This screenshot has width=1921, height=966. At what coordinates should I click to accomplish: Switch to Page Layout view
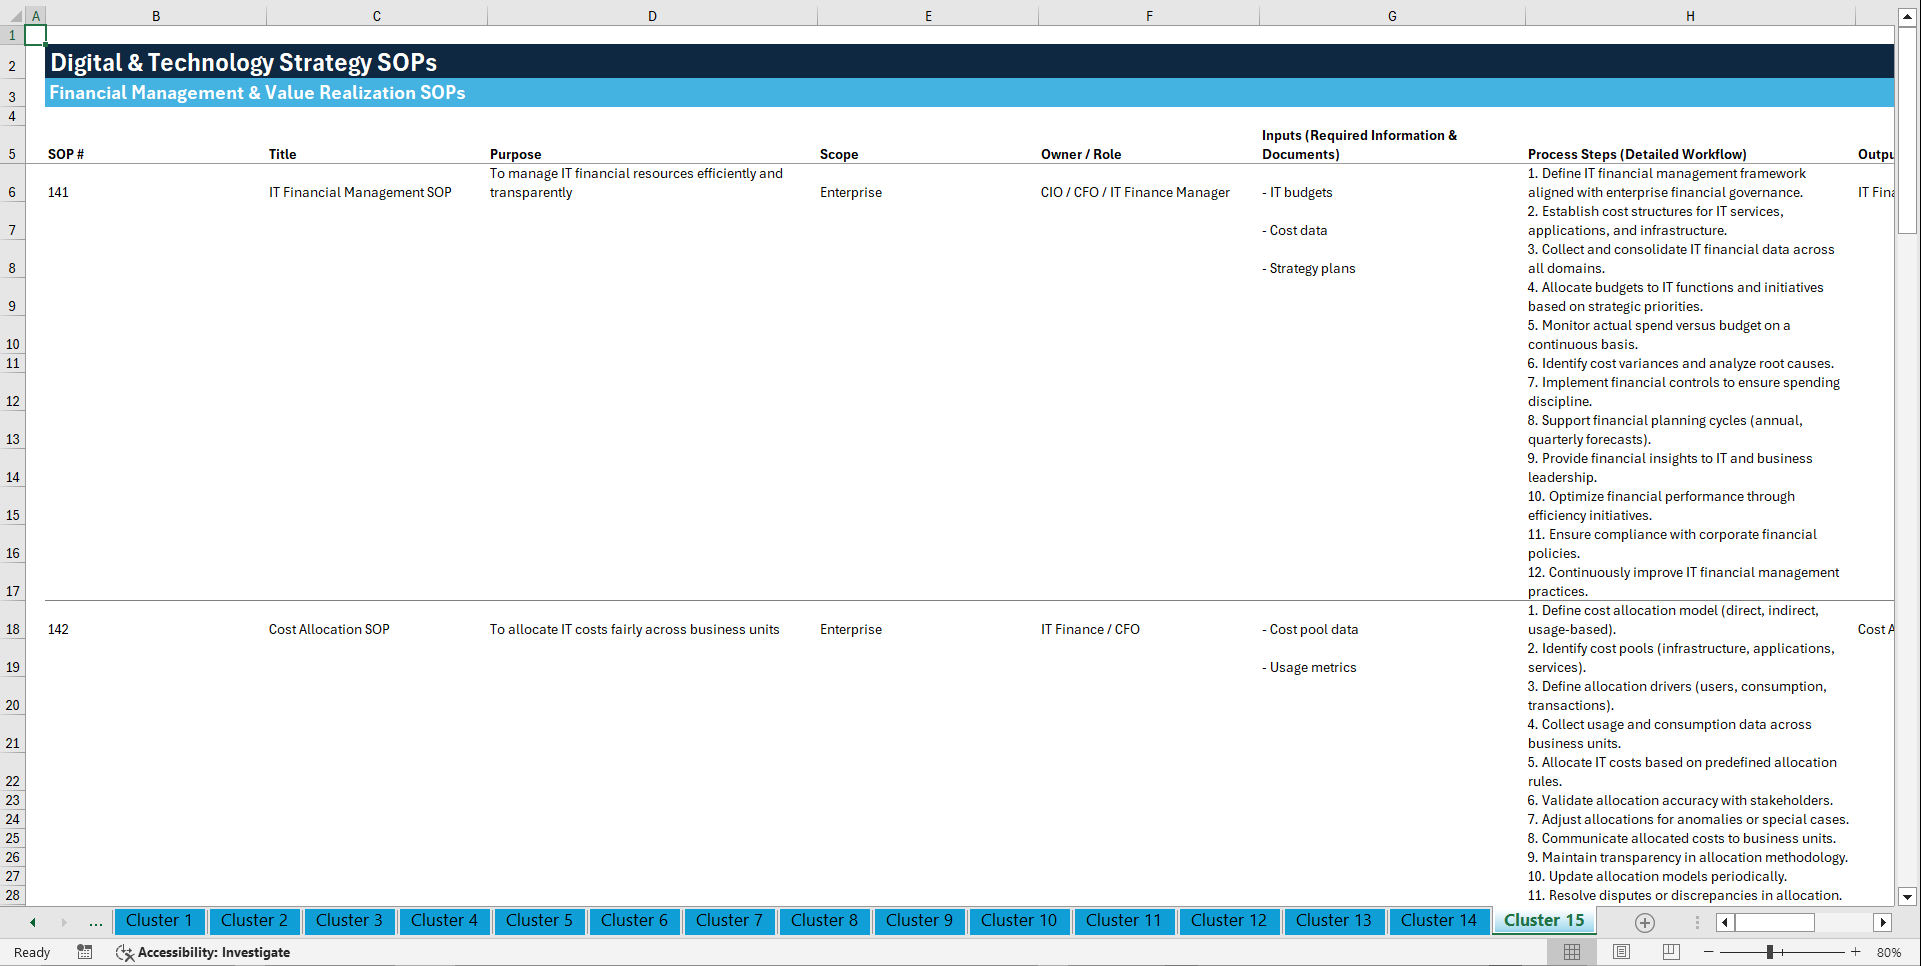coord(1621,952)
